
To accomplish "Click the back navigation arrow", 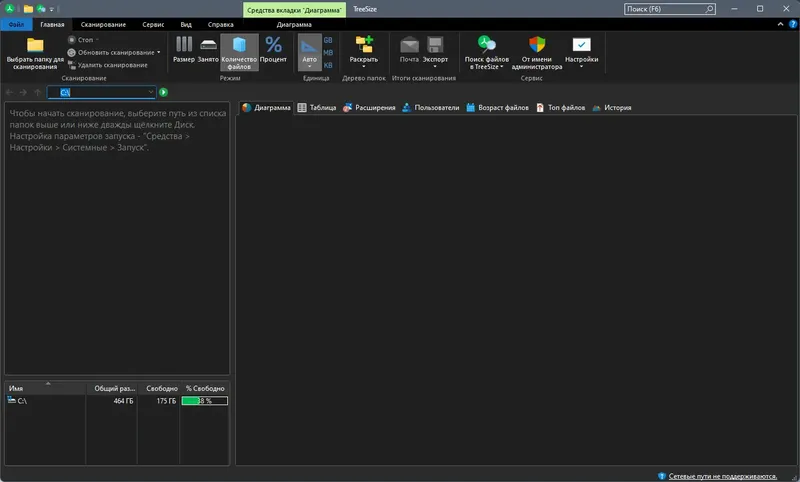I will [x=9, y=92].
